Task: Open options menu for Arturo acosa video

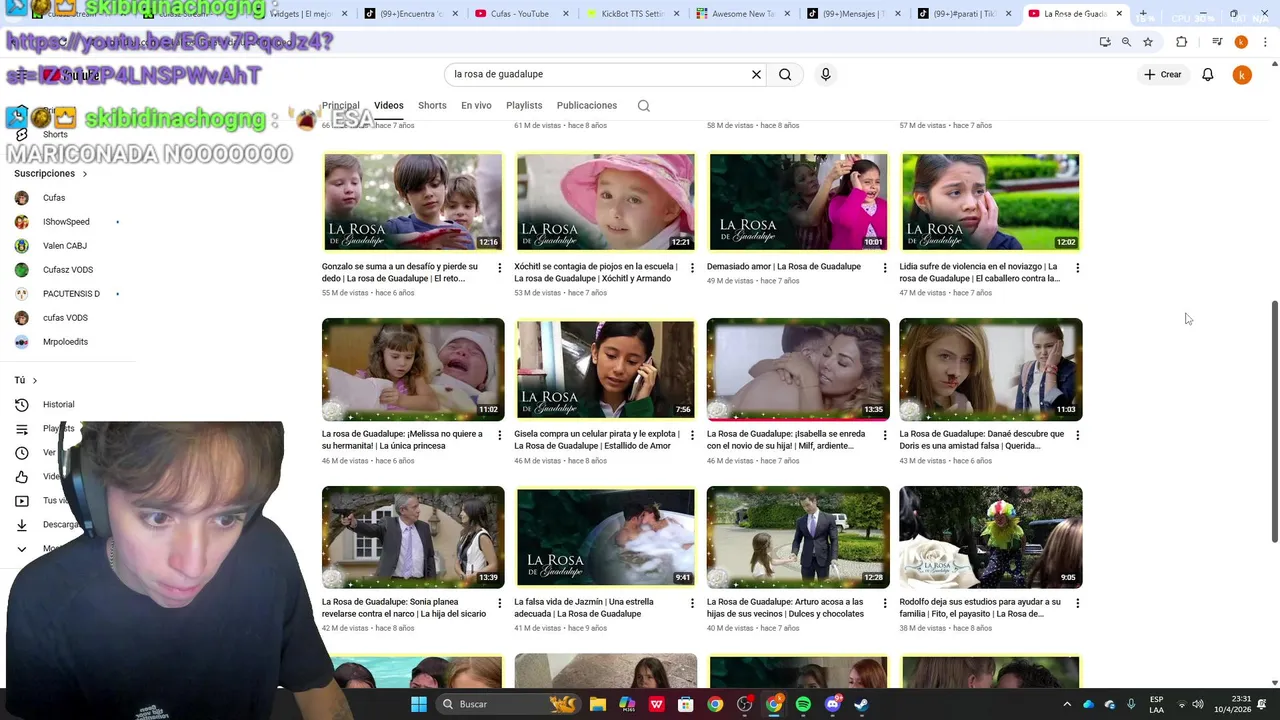Action: 884,603
